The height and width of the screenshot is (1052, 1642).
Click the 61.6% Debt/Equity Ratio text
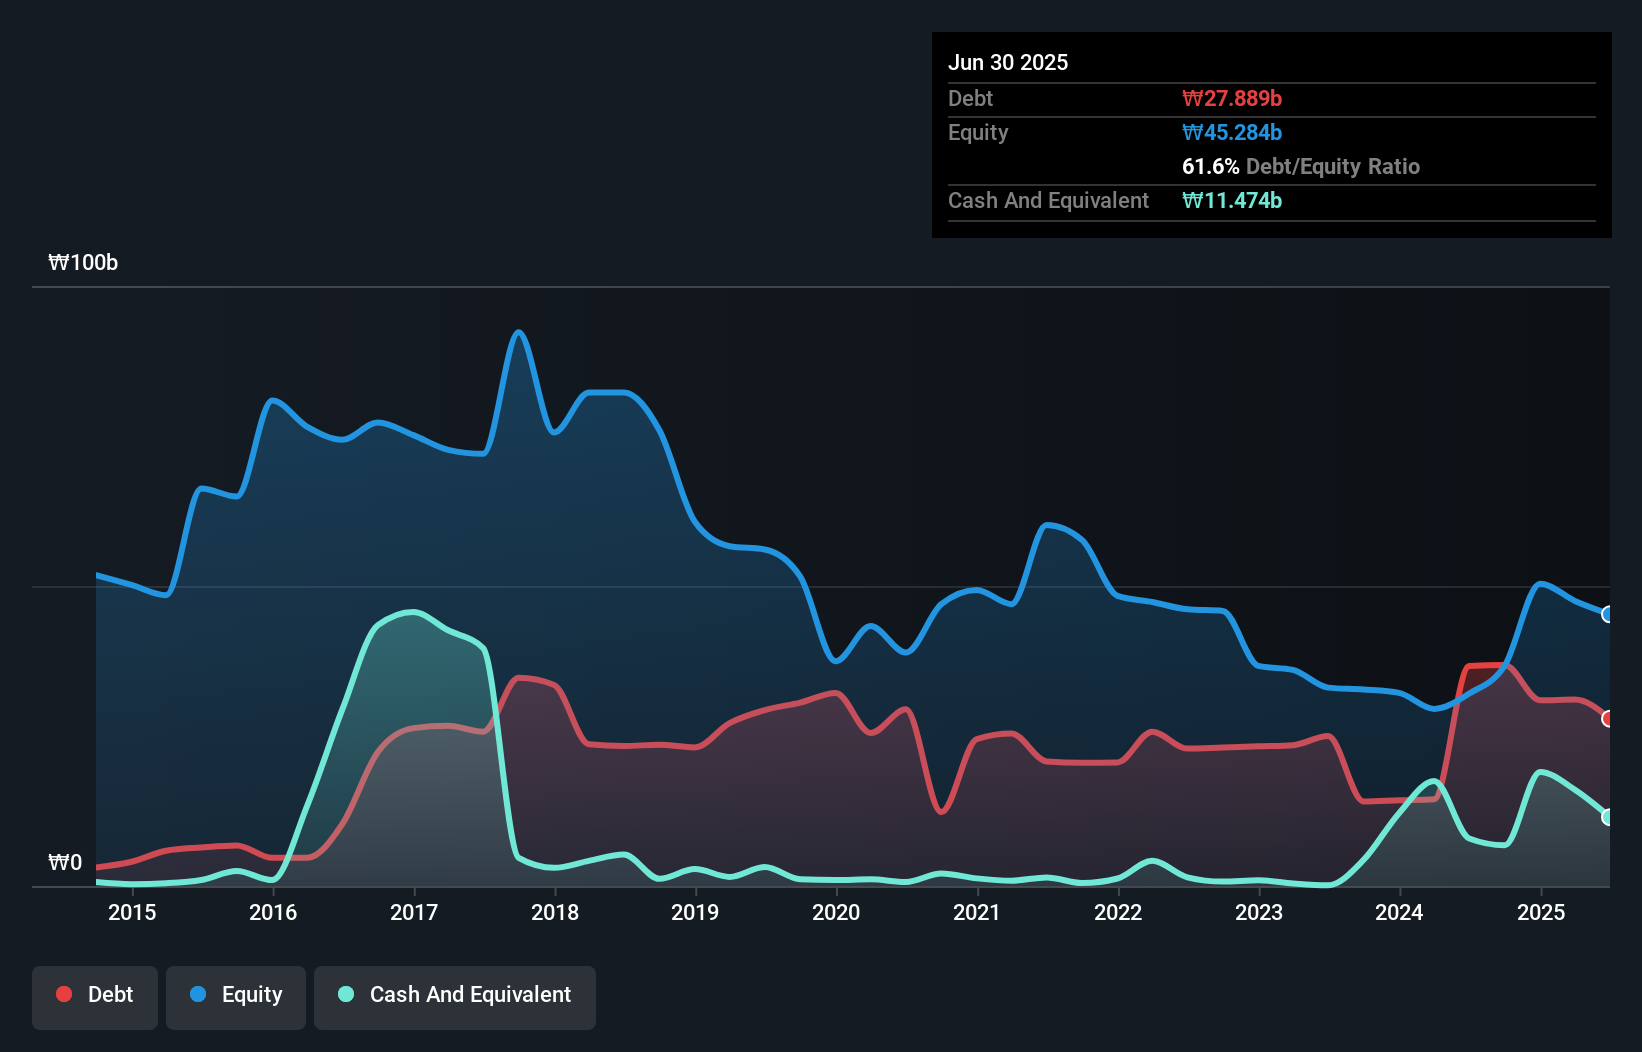tap(1301, 166)
